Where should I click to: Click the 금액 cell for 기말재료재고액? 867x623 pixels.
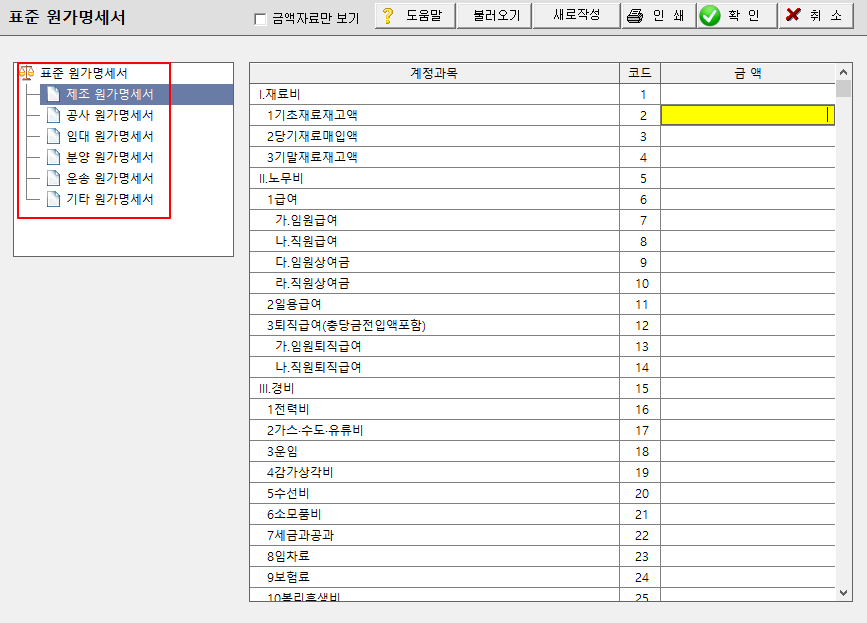point(748,157)
